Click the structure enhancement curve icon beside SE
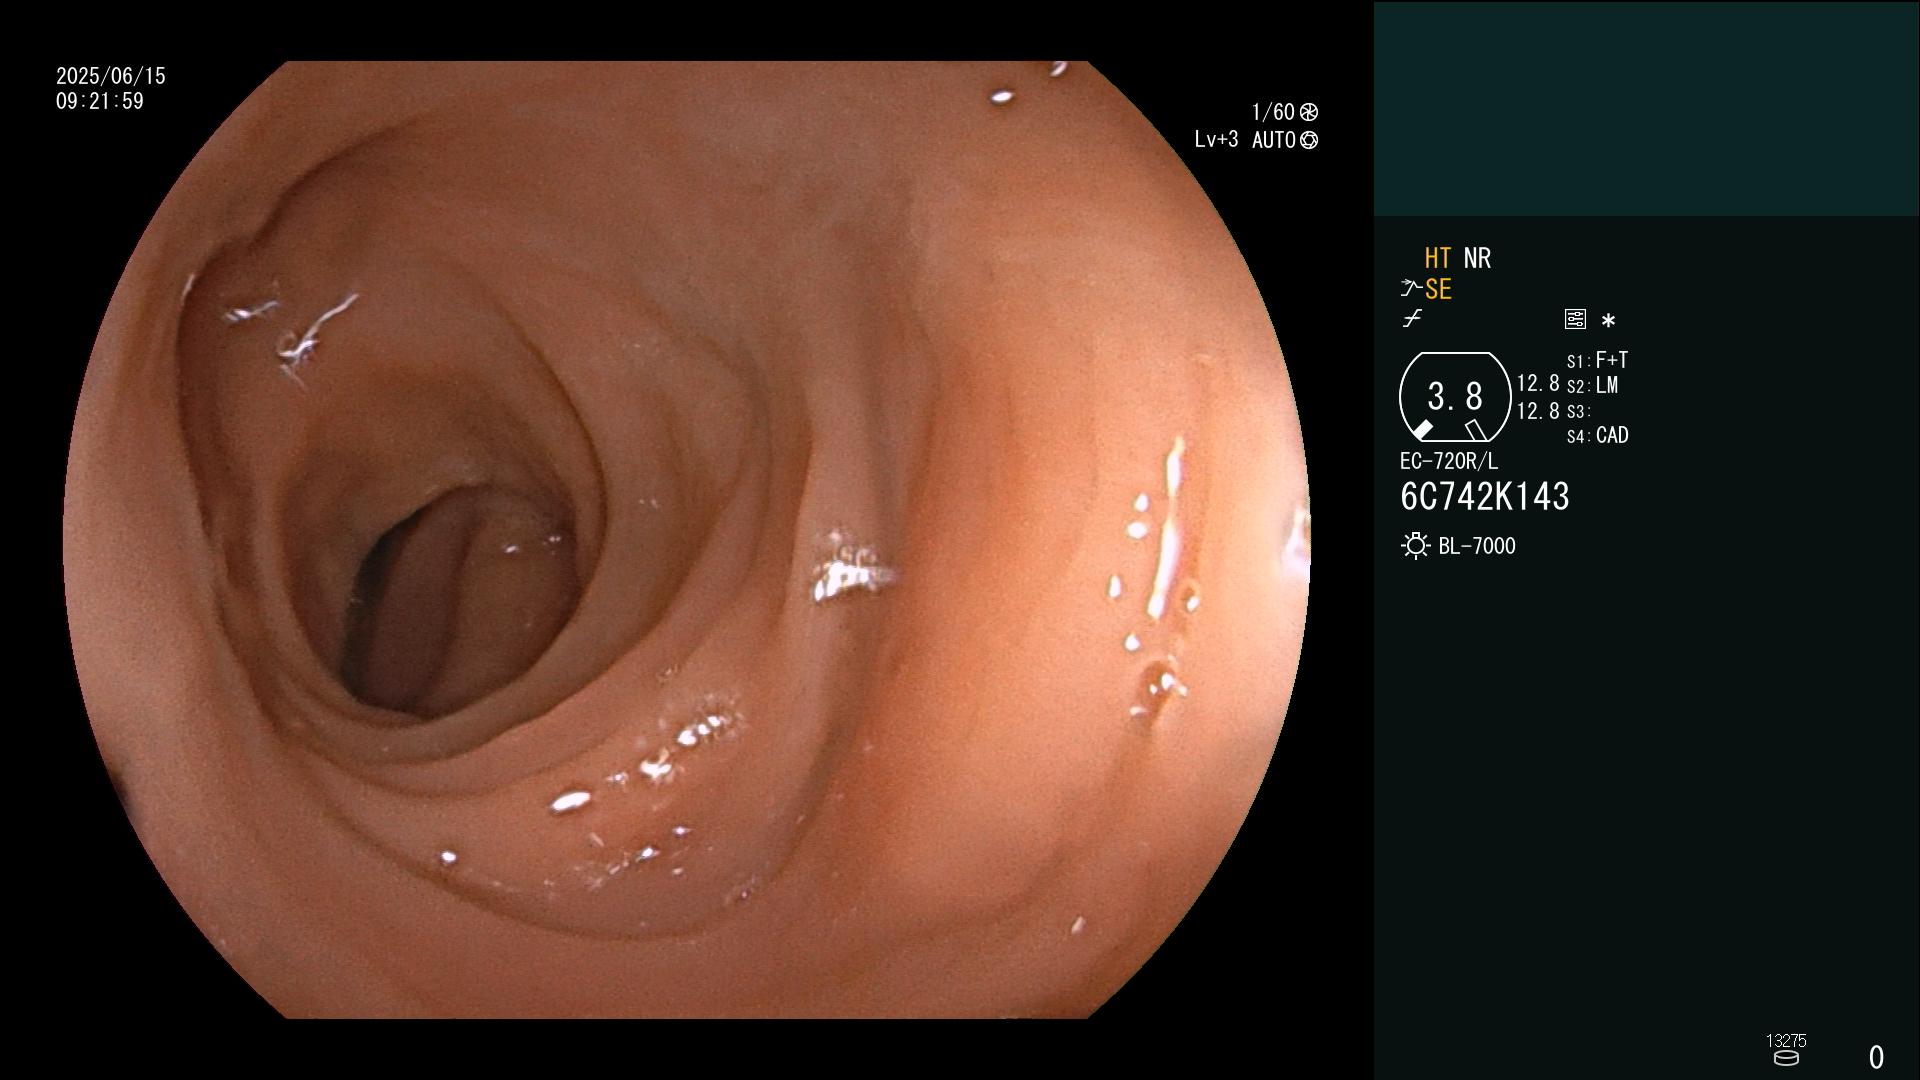The image size is (1920, 1080). coord(1411,289)
